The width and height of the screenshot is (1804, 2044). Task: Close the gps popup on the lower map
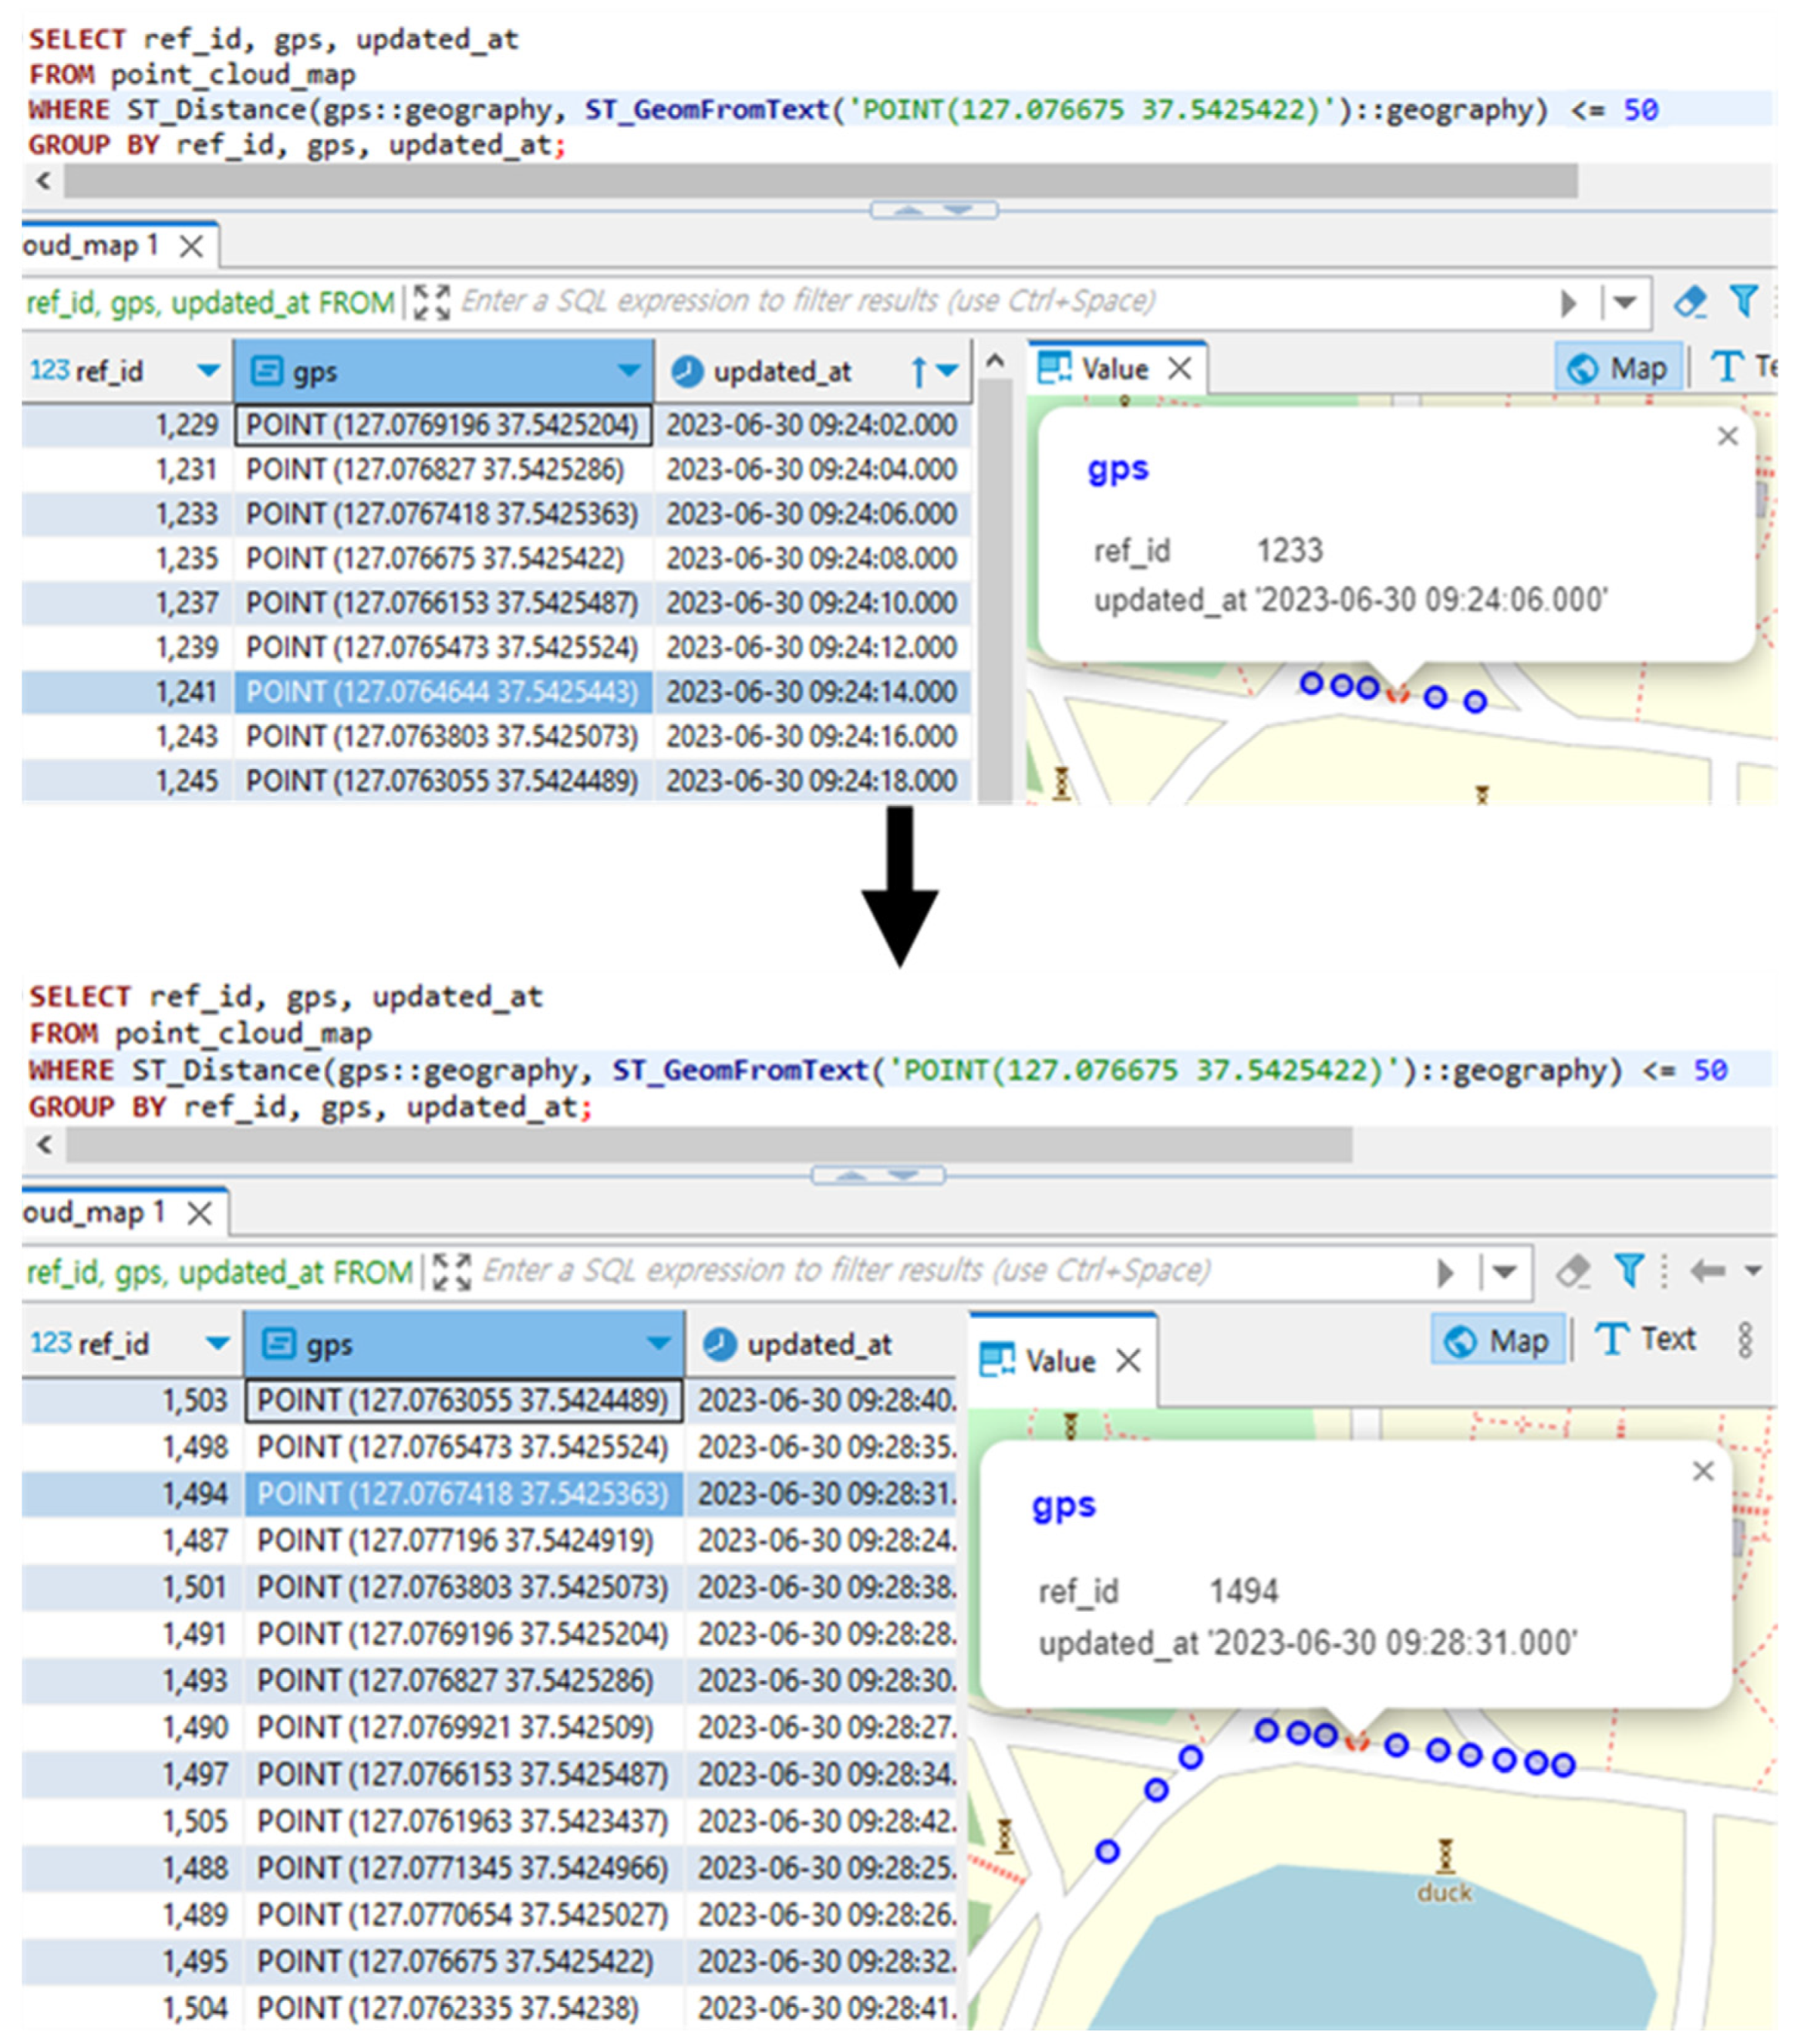pyautogui.click(x=1703, y=1471)
